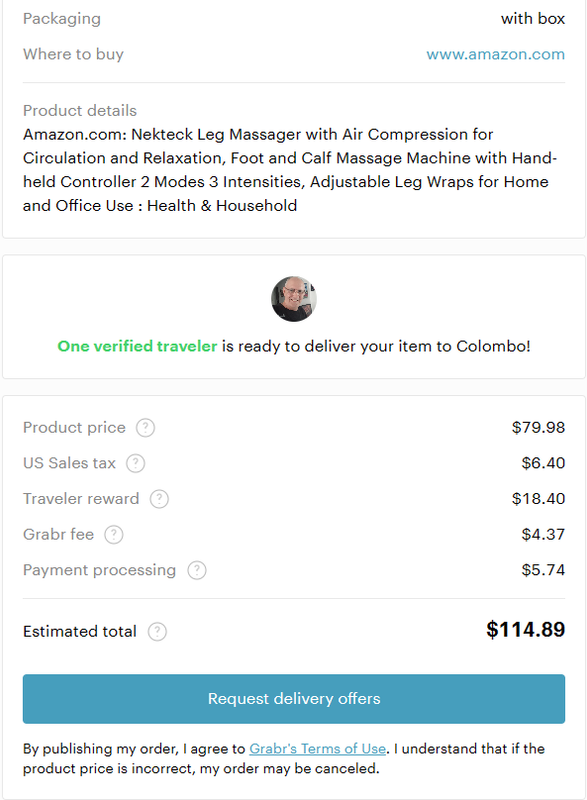This screenshot has width=587, height=800.
Task: Show the US Sales tax help info
Action: [136, 463]
